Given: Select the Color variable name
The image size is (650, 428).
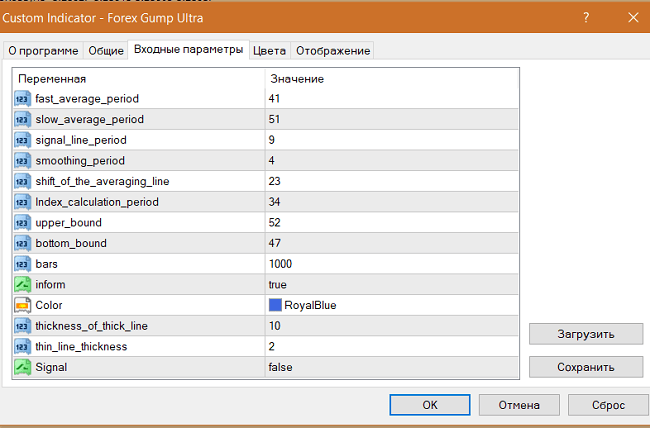Looking at the screenshot, I should [x=49, y=305].
